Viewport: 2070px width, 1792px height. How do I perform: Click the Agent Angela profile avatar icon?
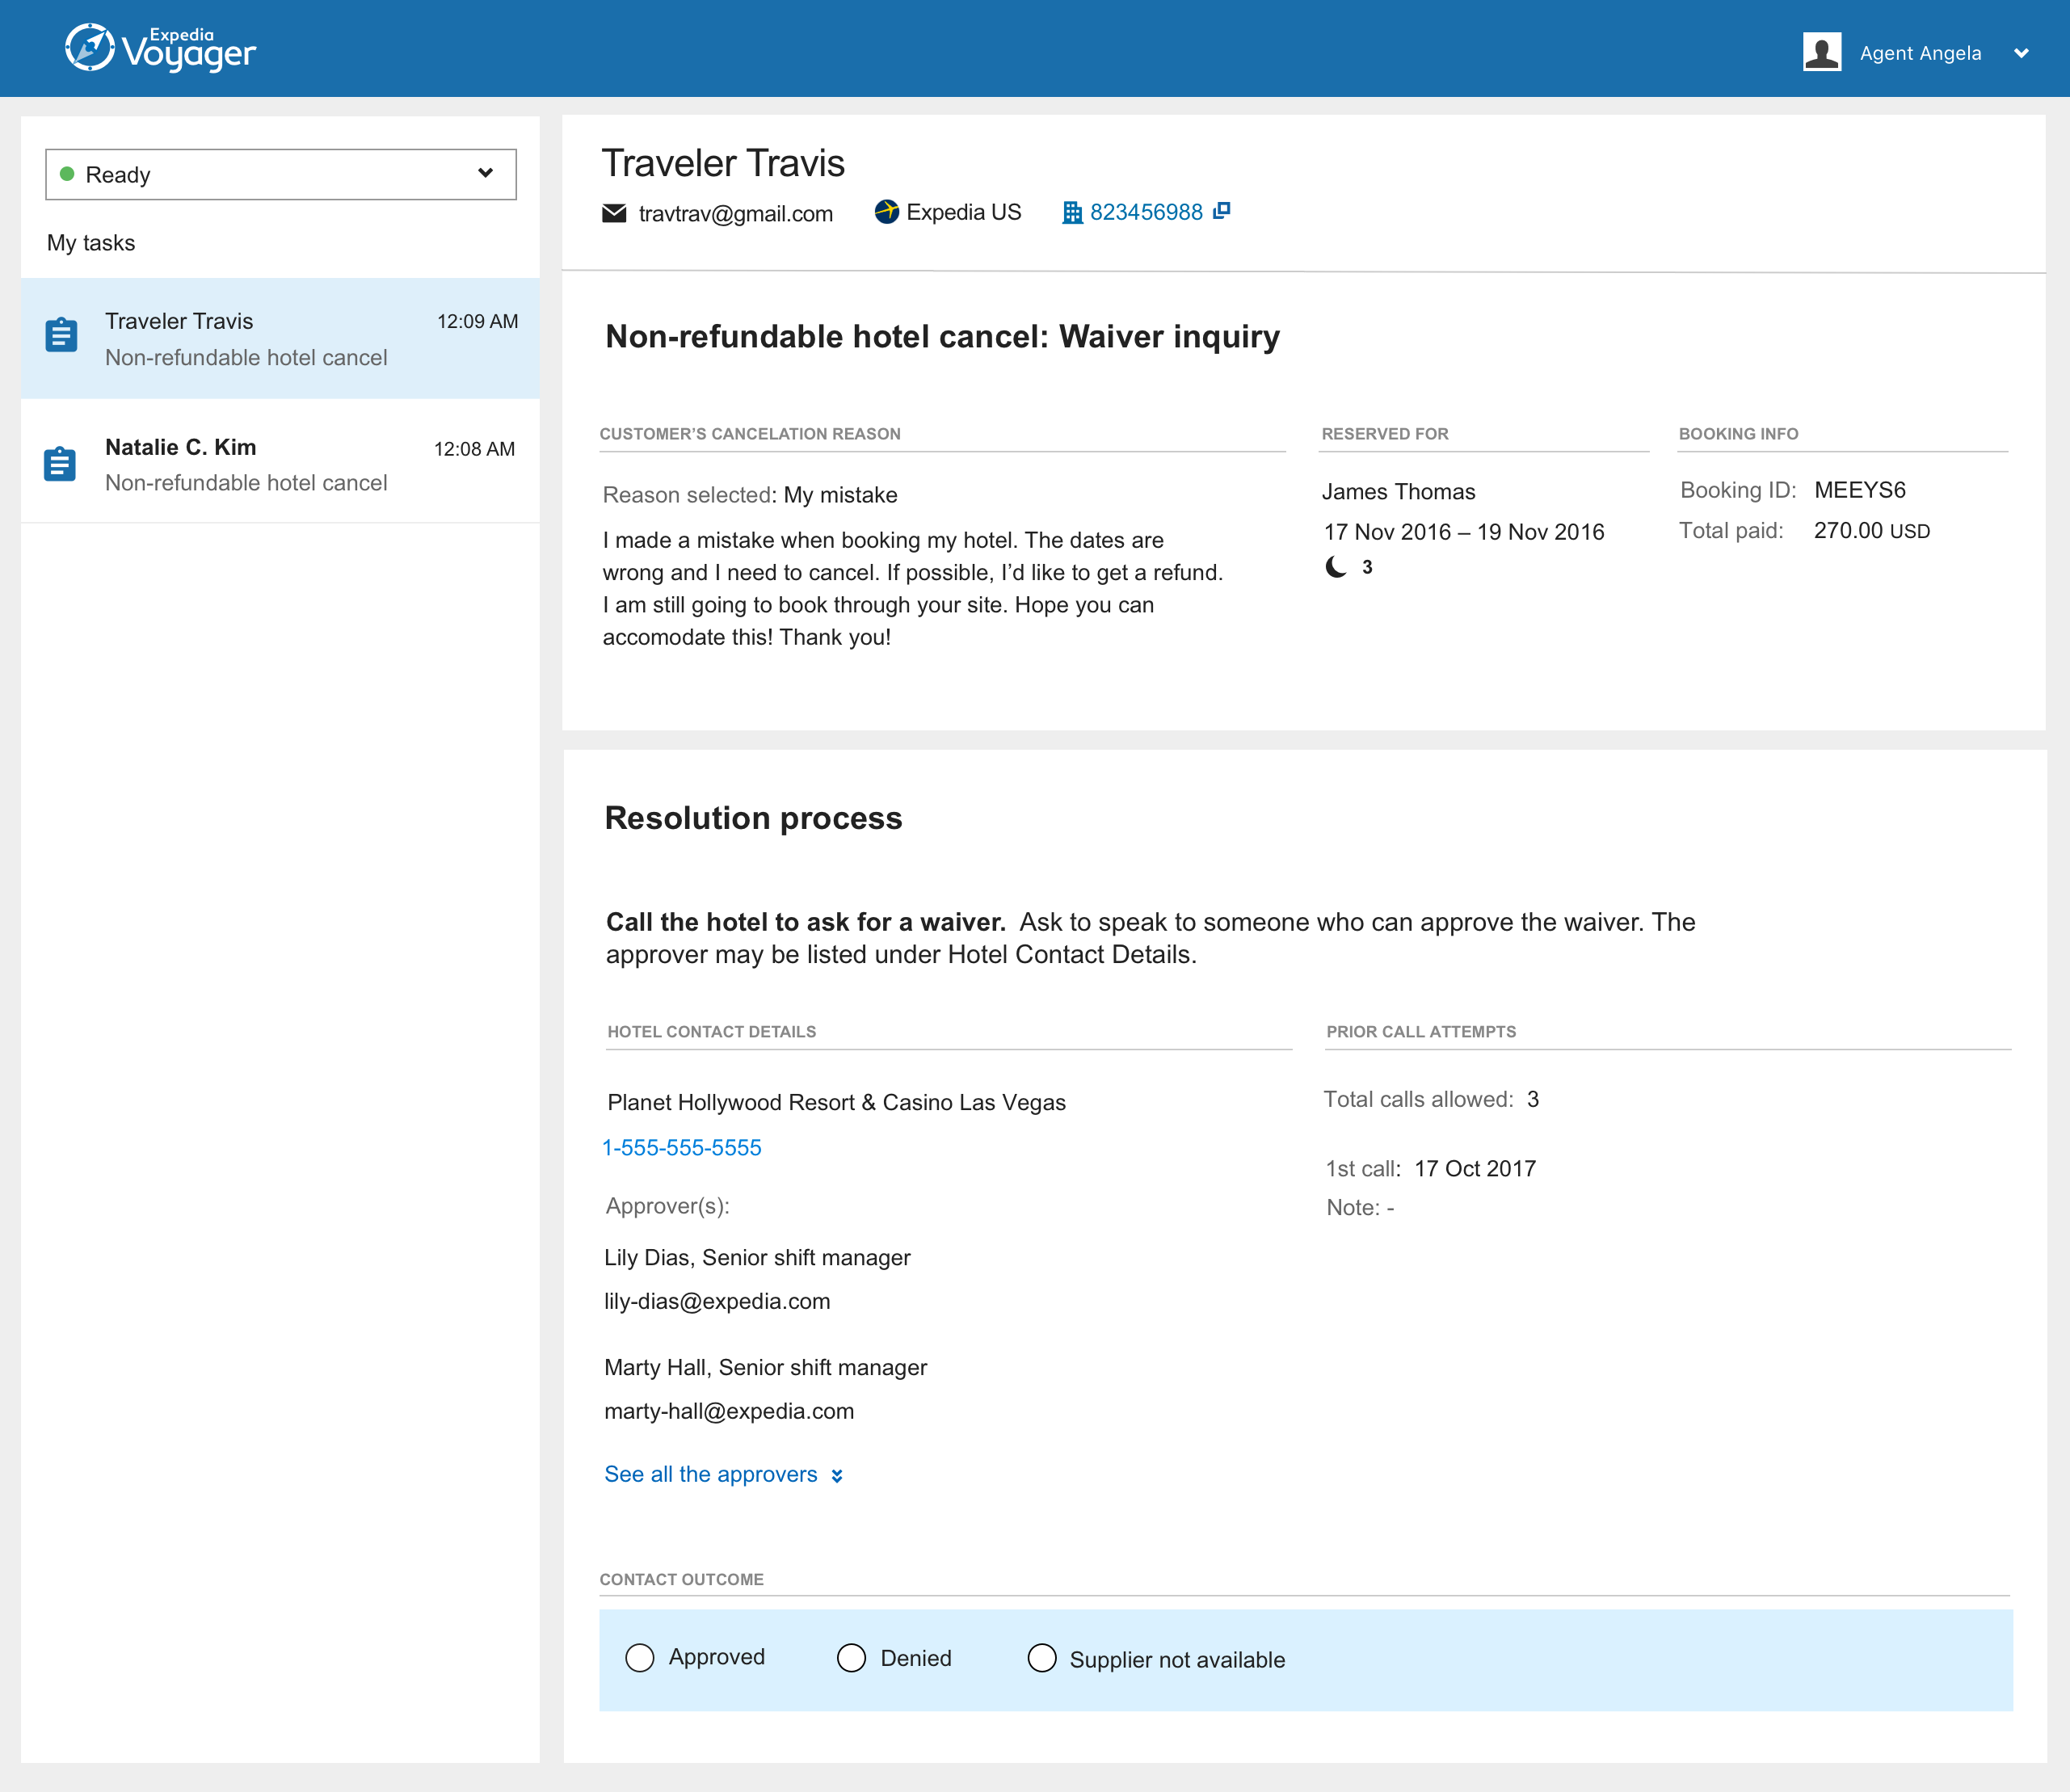click(1822, 52)
